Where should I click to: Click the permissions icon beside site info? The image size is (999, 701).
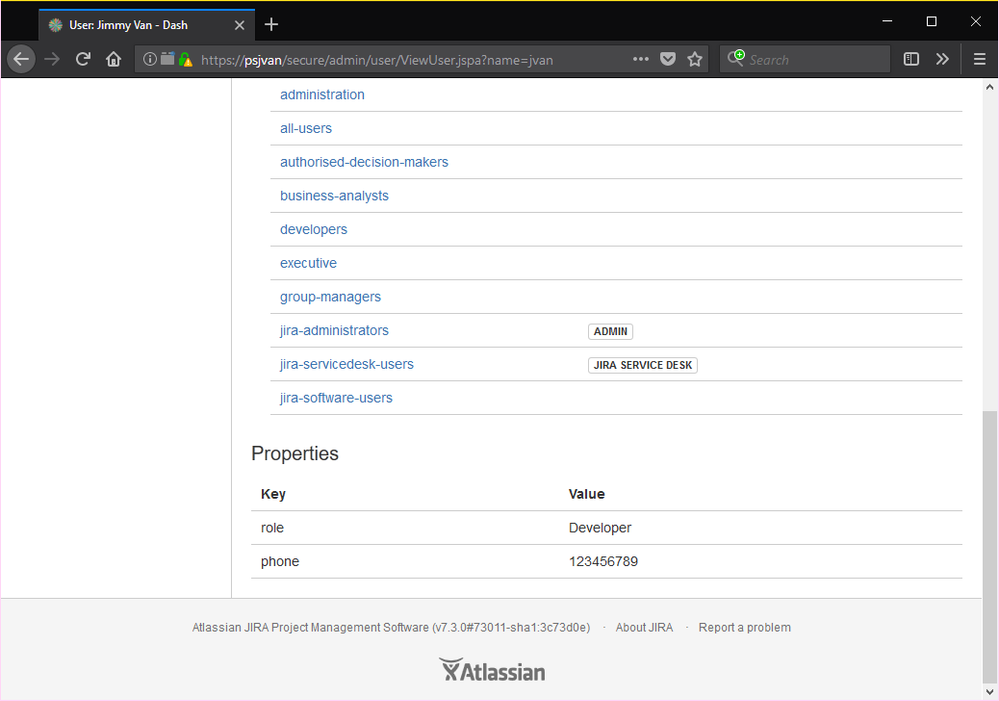pyautogui.click(x=168, y=59)
